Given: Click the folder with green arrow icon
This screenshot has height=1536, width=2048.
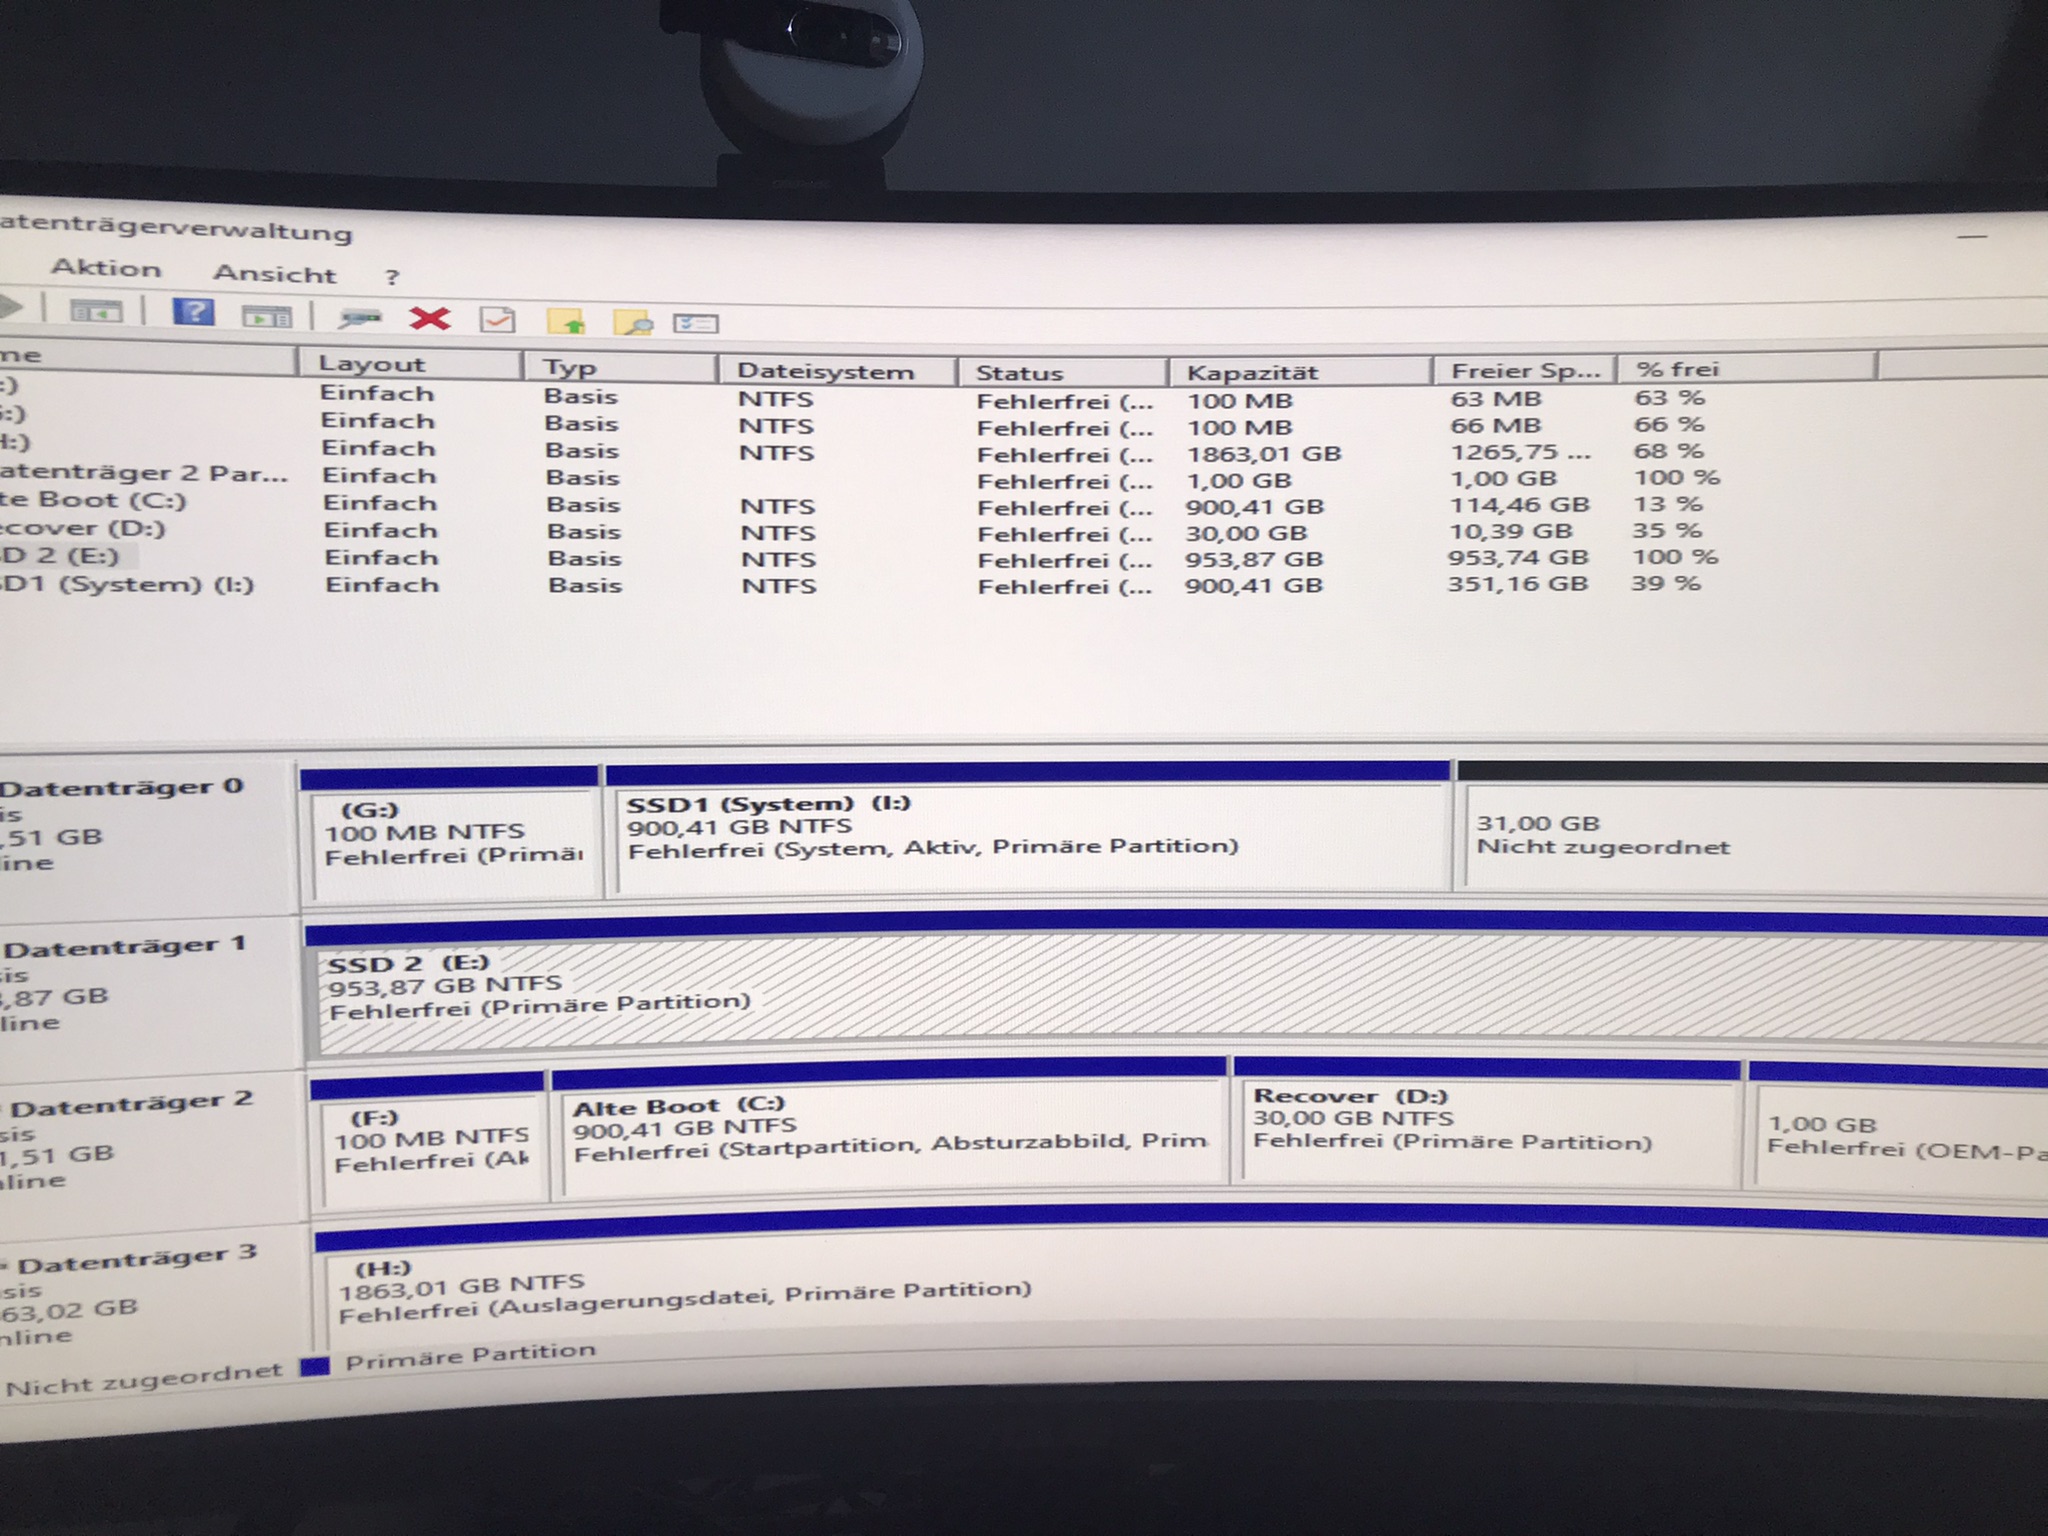Looking at the screenshot, I should click(x=566, y=322).
